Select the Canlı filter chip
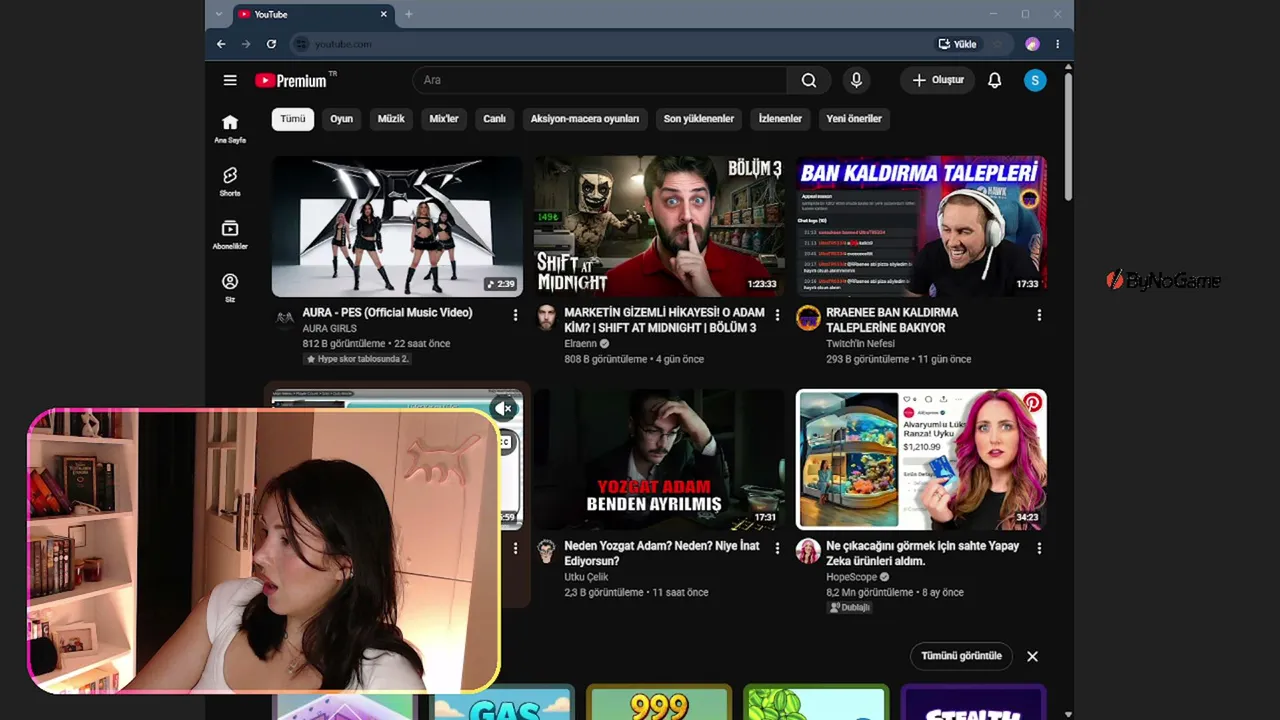This screenshot has height=720, width=1280. [495, 119]
